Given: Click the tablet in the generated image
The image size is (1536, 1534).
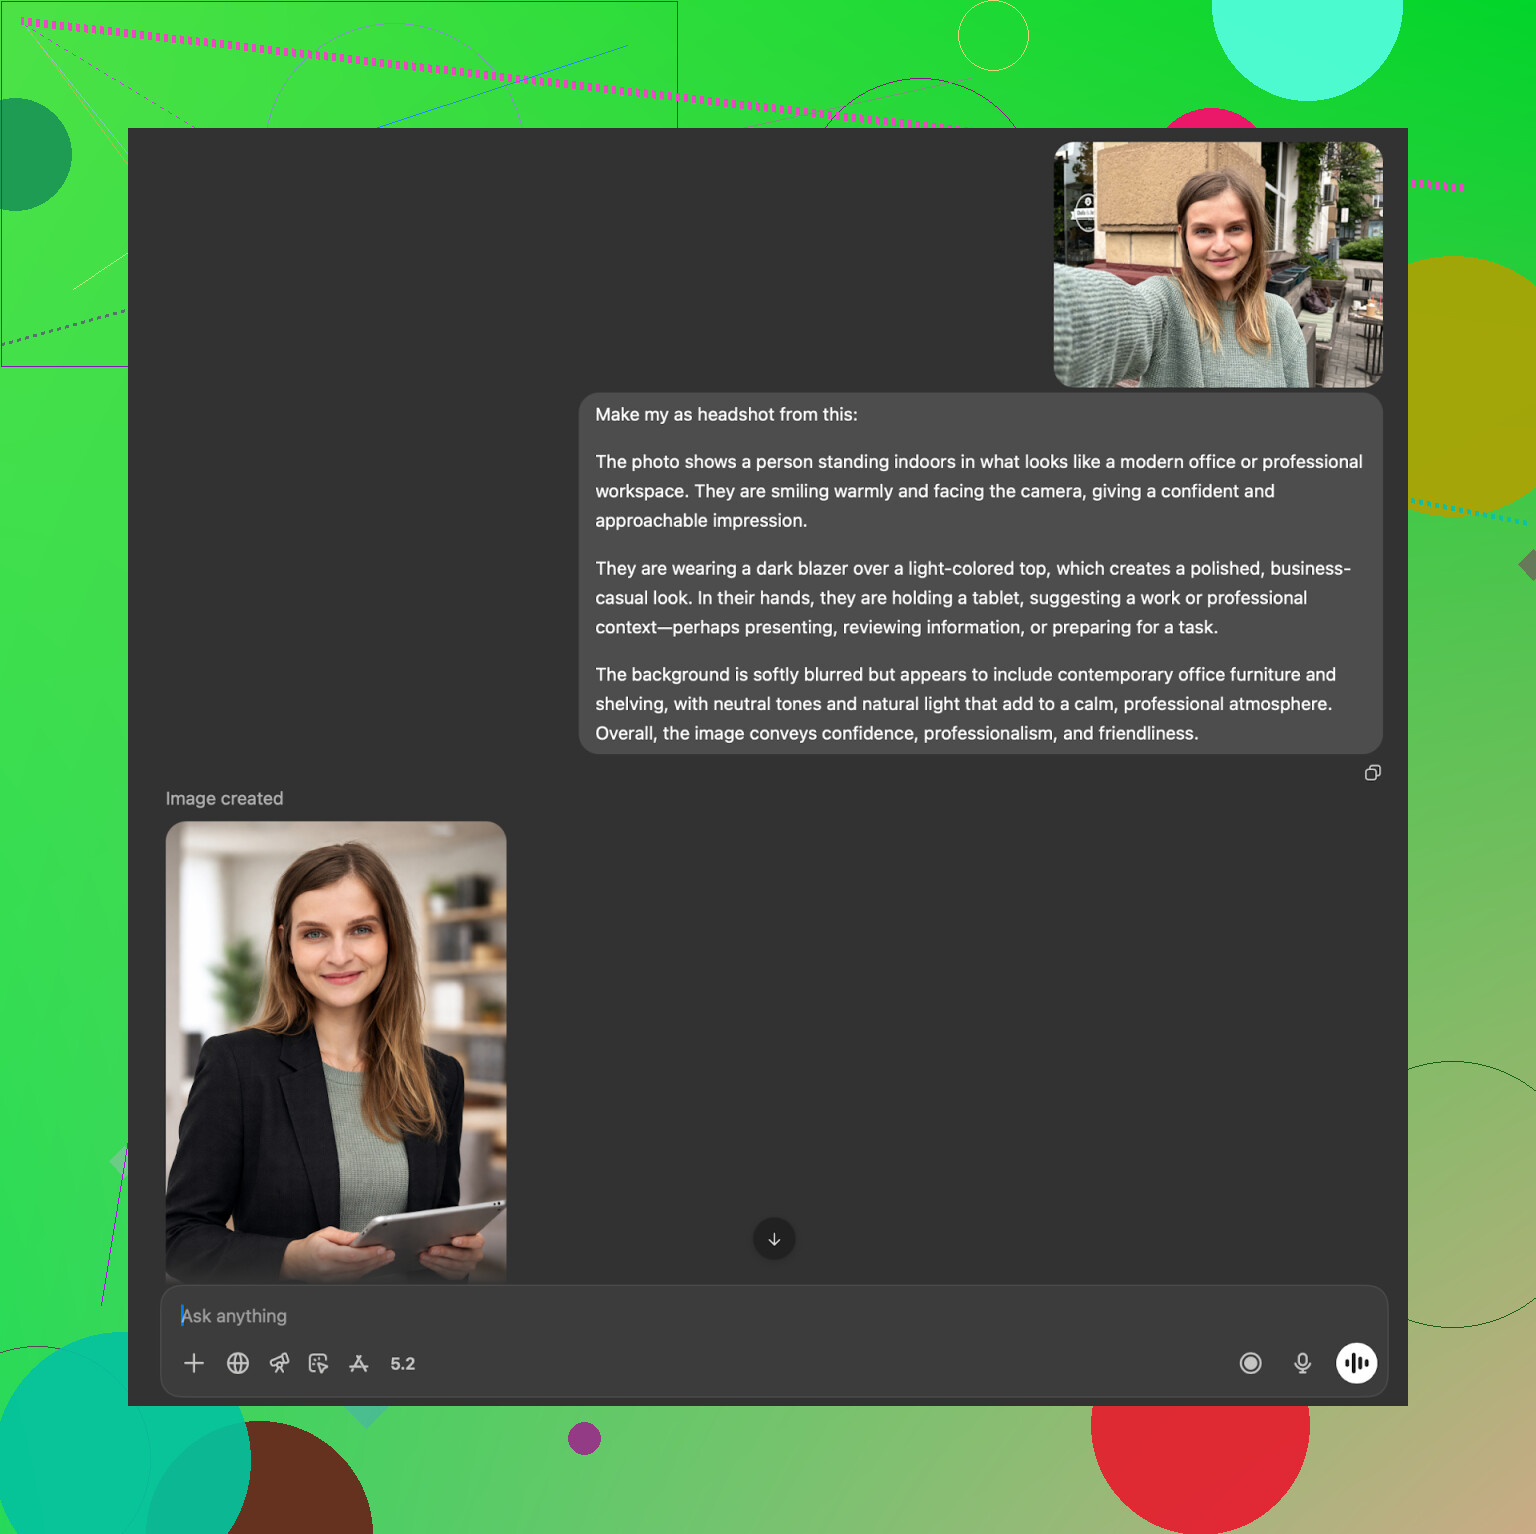Looking at the screenshot, I should [x=430, y=1230].
